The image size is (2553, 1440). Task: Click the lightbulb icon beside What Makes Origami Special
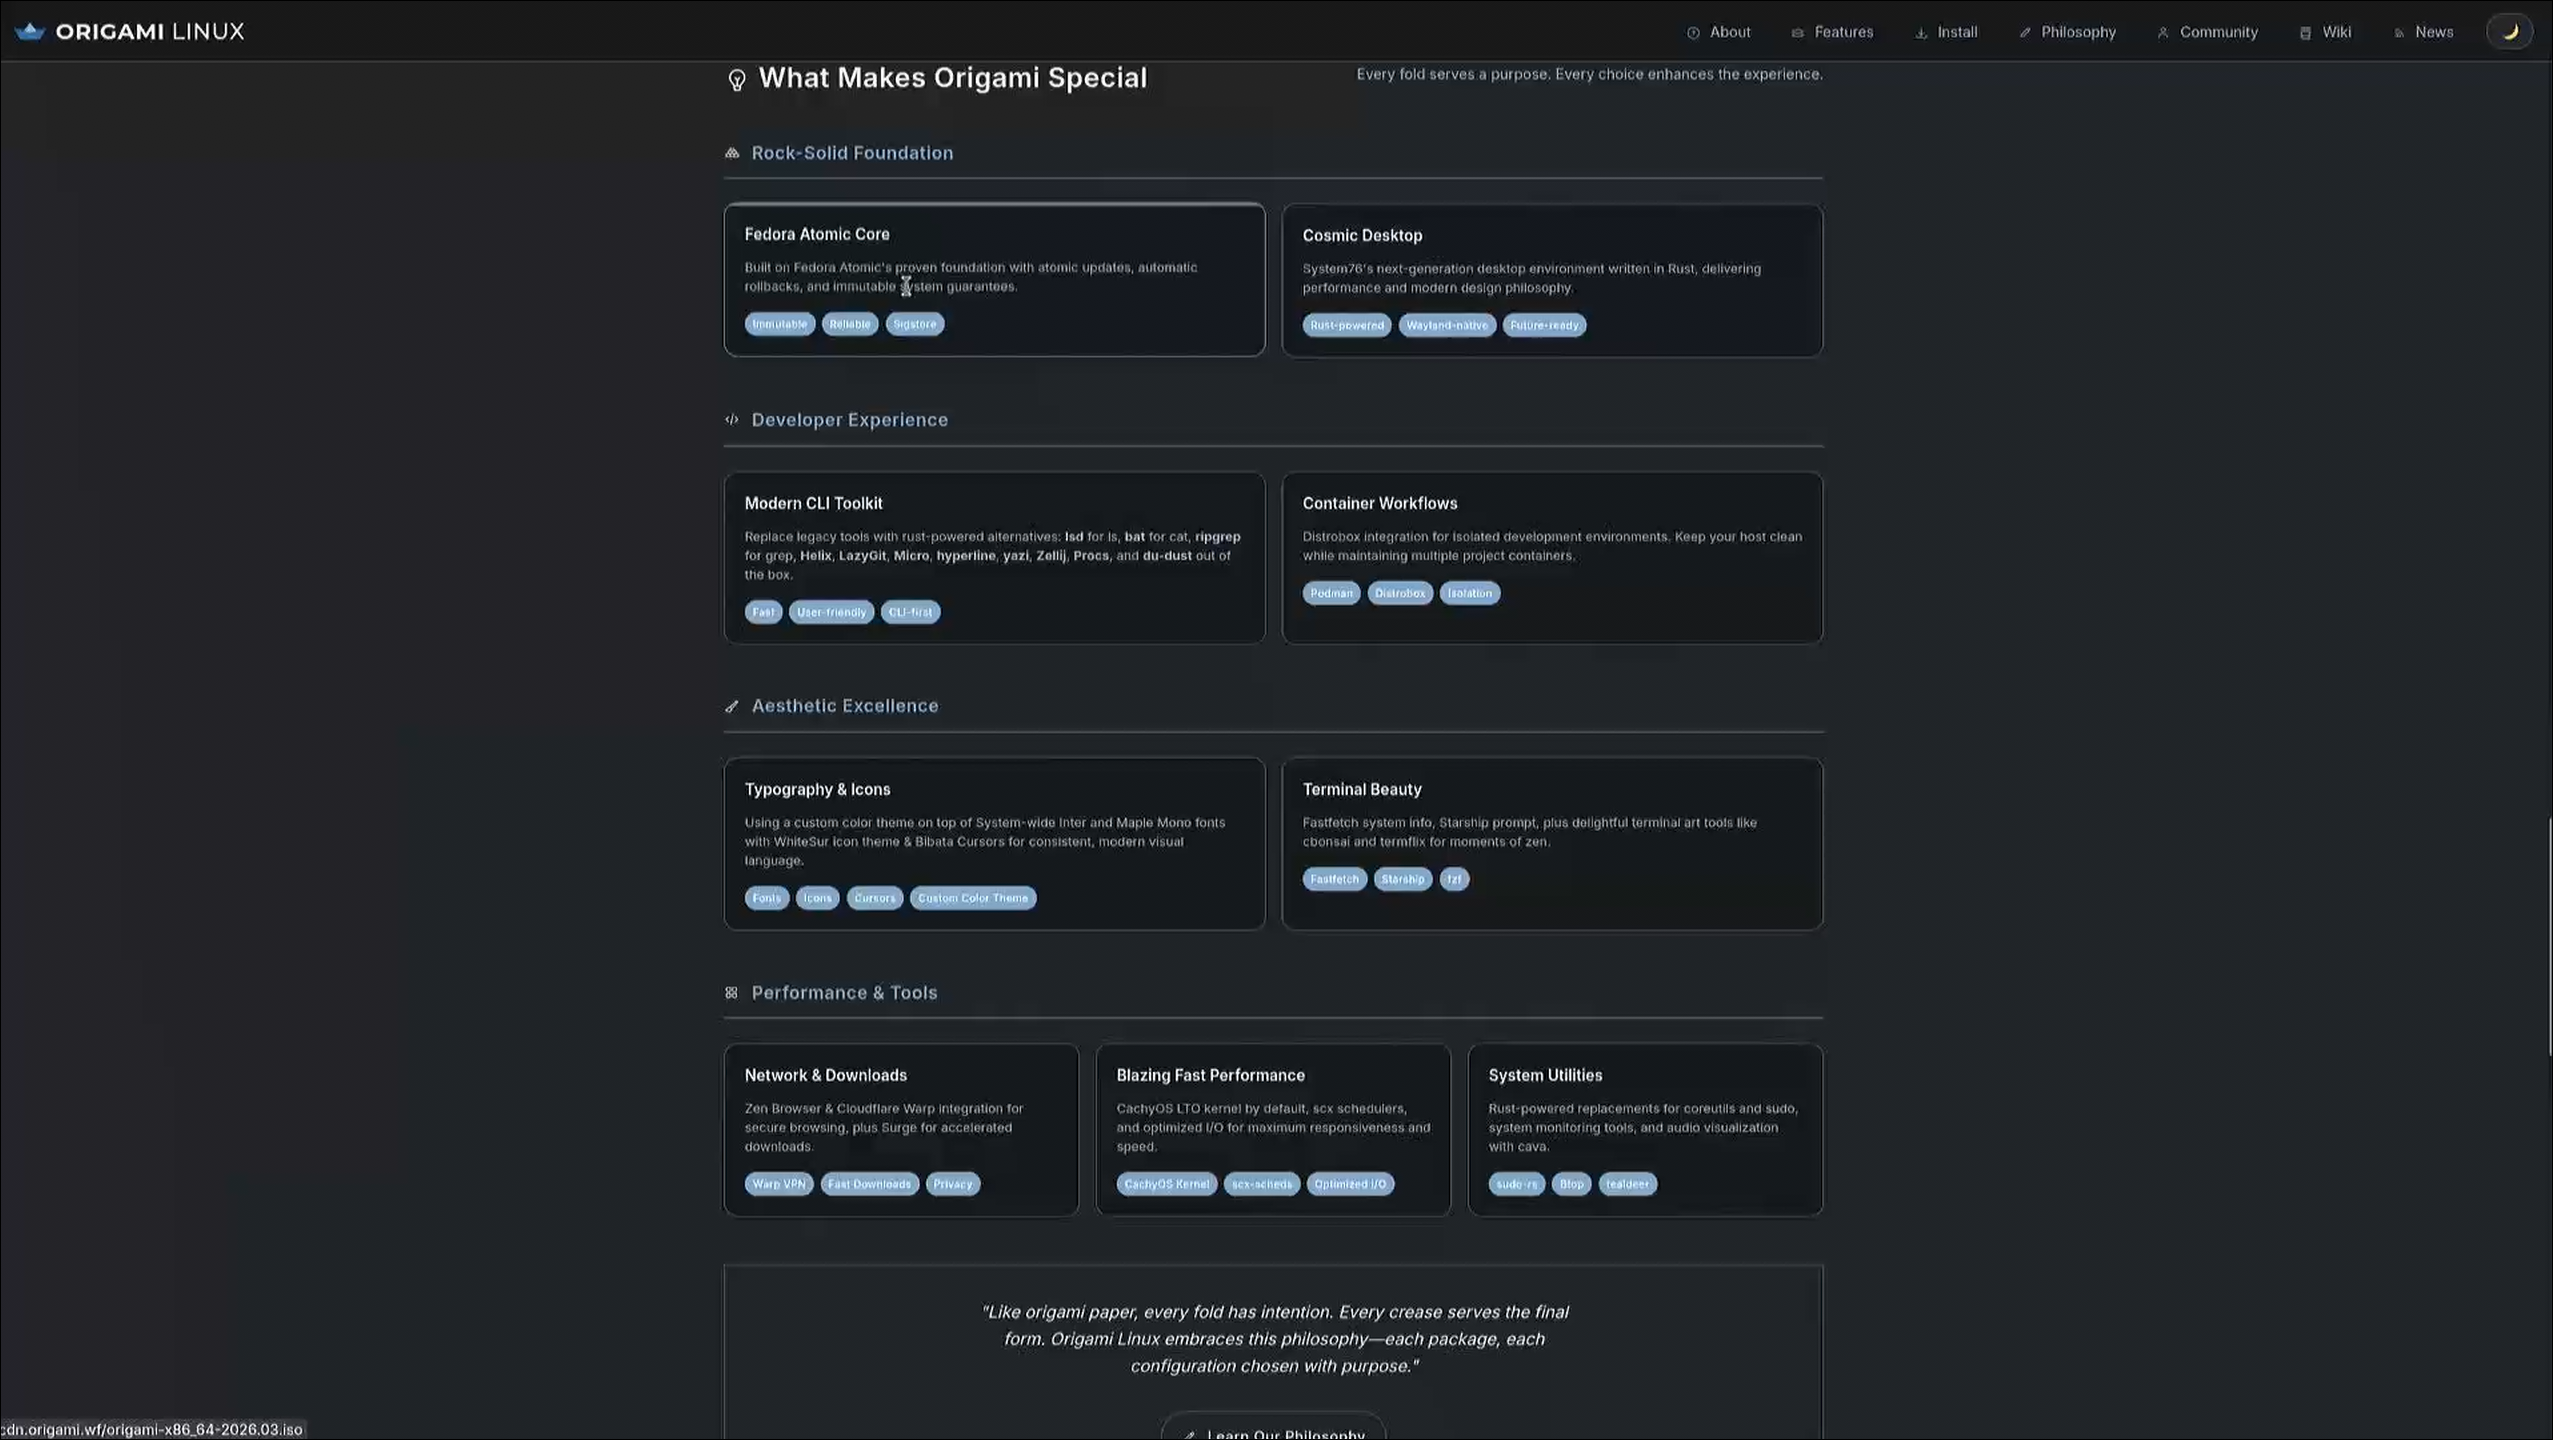click(737, 80)
